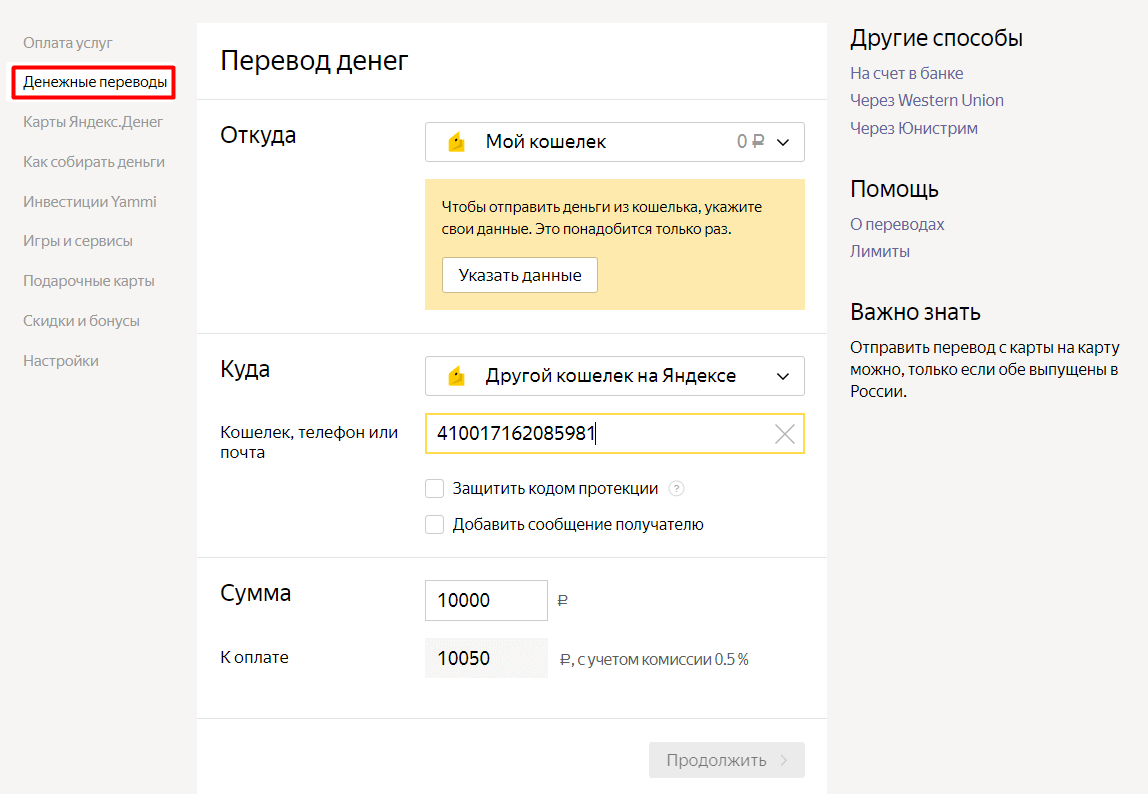Click the commission note mentioning 0.5 %
The image size is (1148, 794).
pyautogui.click(x=655, y=659)
